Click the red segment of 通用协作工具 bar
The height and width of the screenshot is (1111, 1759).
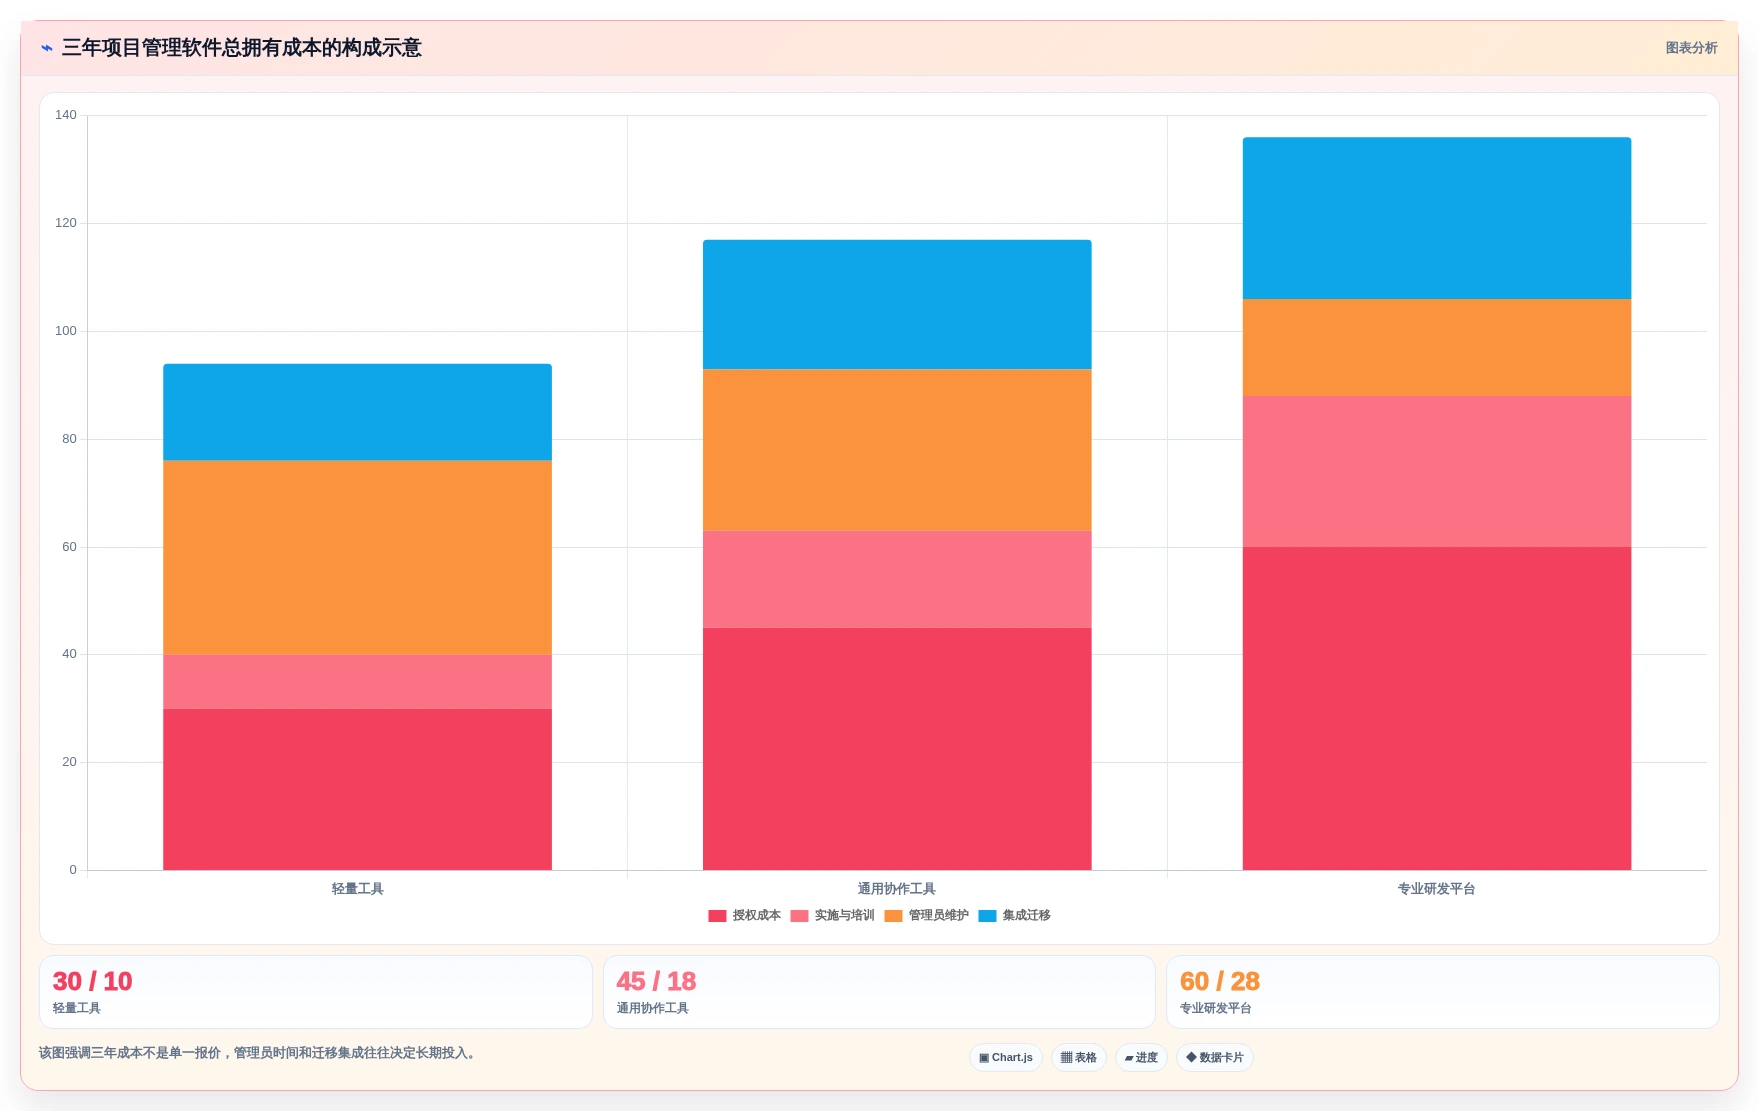(x=897, y=749)
